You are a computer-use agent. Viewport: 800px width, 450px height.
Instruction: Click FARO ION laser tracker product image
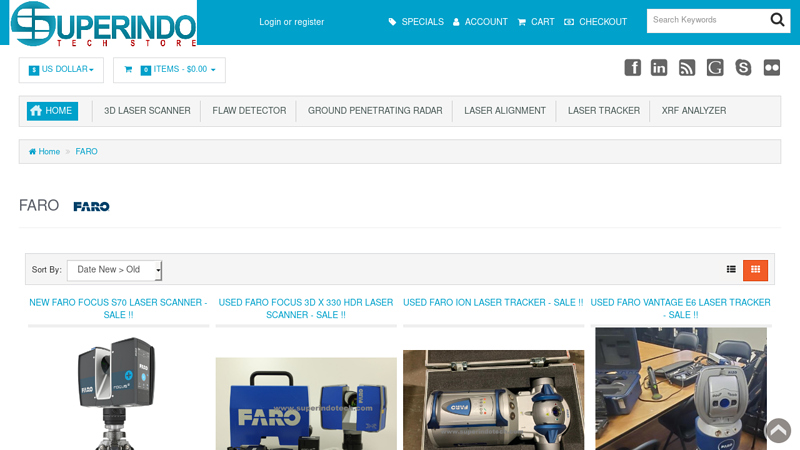tap(493, 400)
